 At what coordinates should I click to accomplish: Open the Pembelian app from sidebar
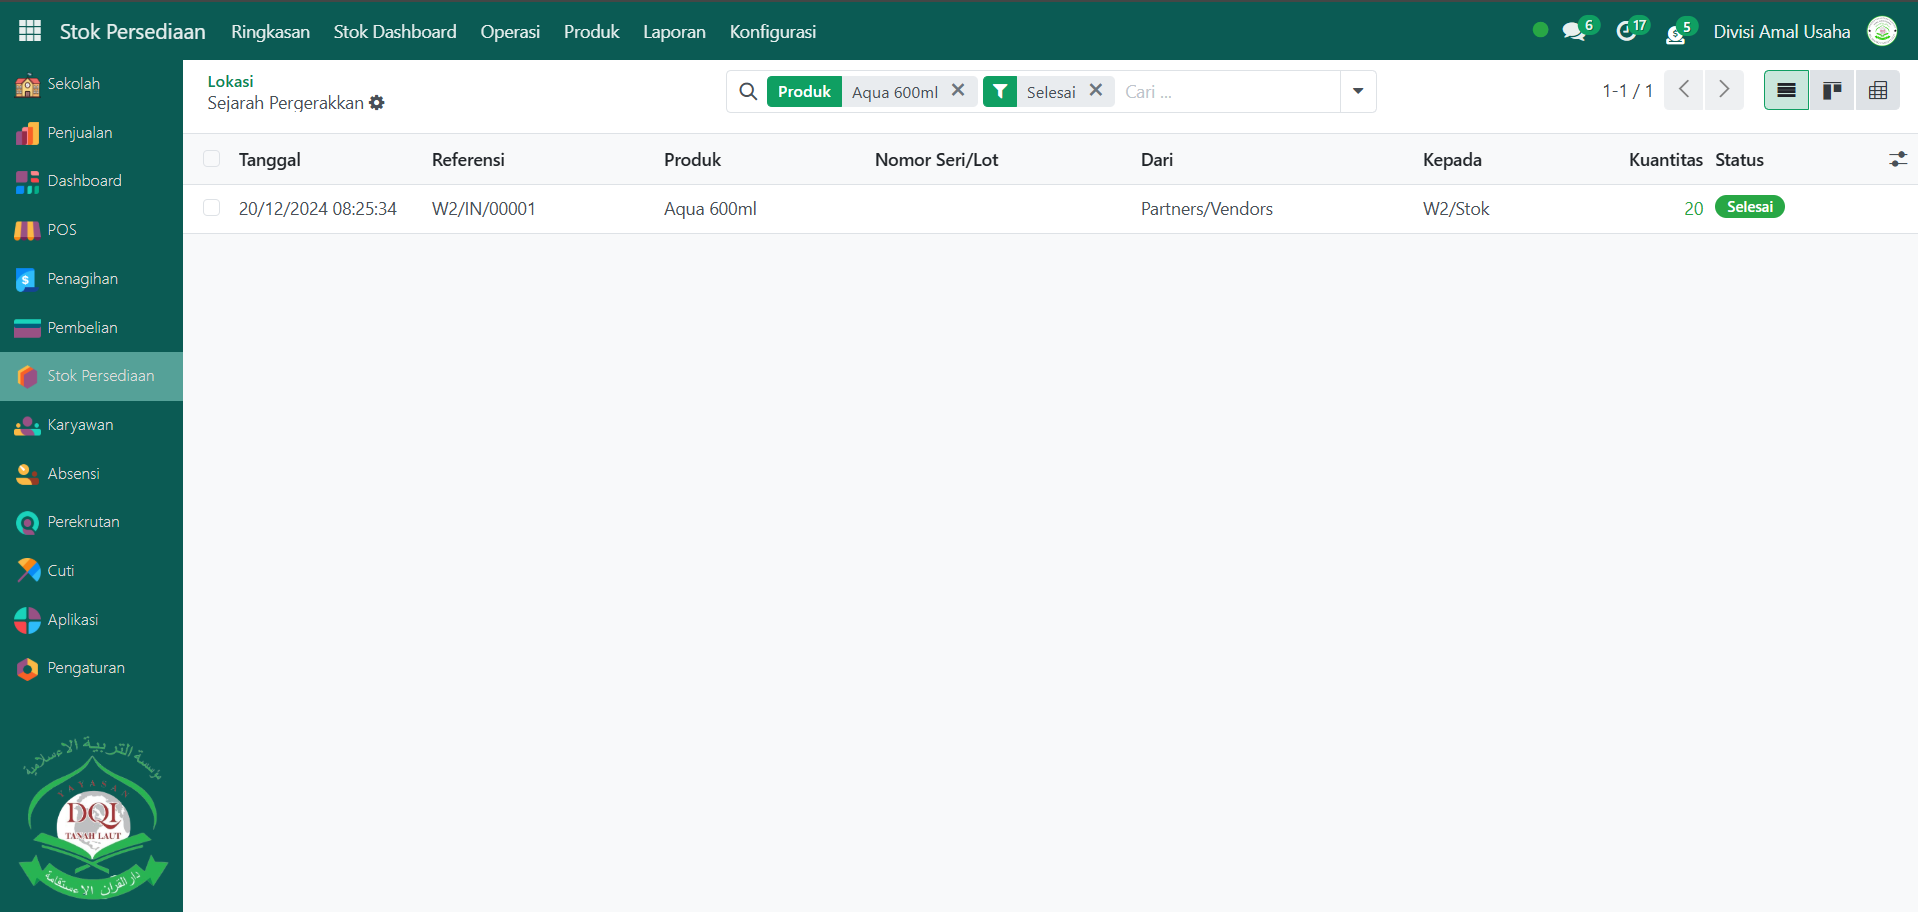point(82,328)
